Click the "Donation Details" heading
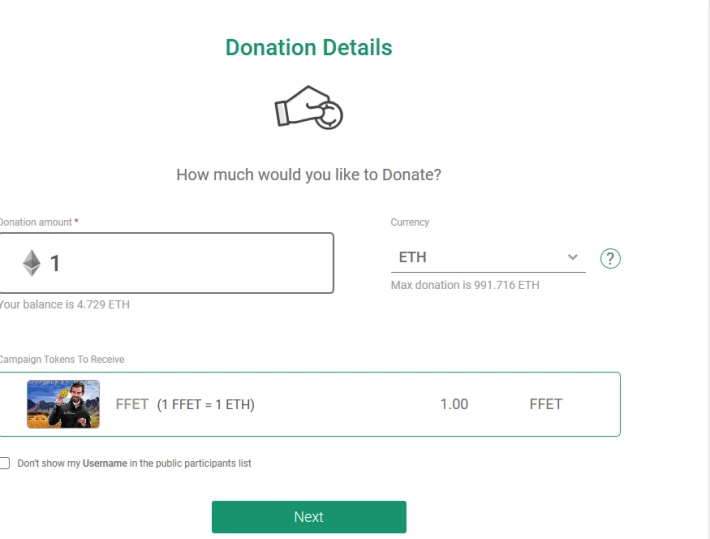The width and height of the screenshot is (710, 539). coord(309,47)
